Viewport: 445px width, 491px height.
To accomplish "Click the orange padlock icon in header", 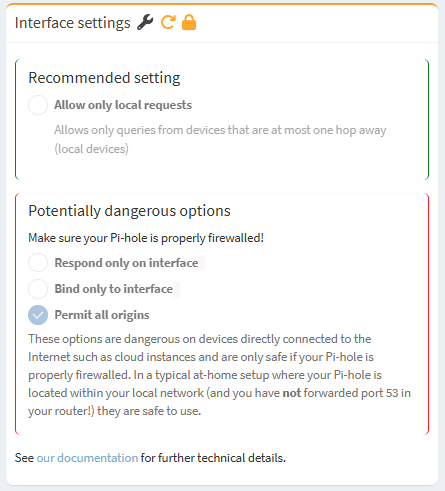I will tap(189, 22).
